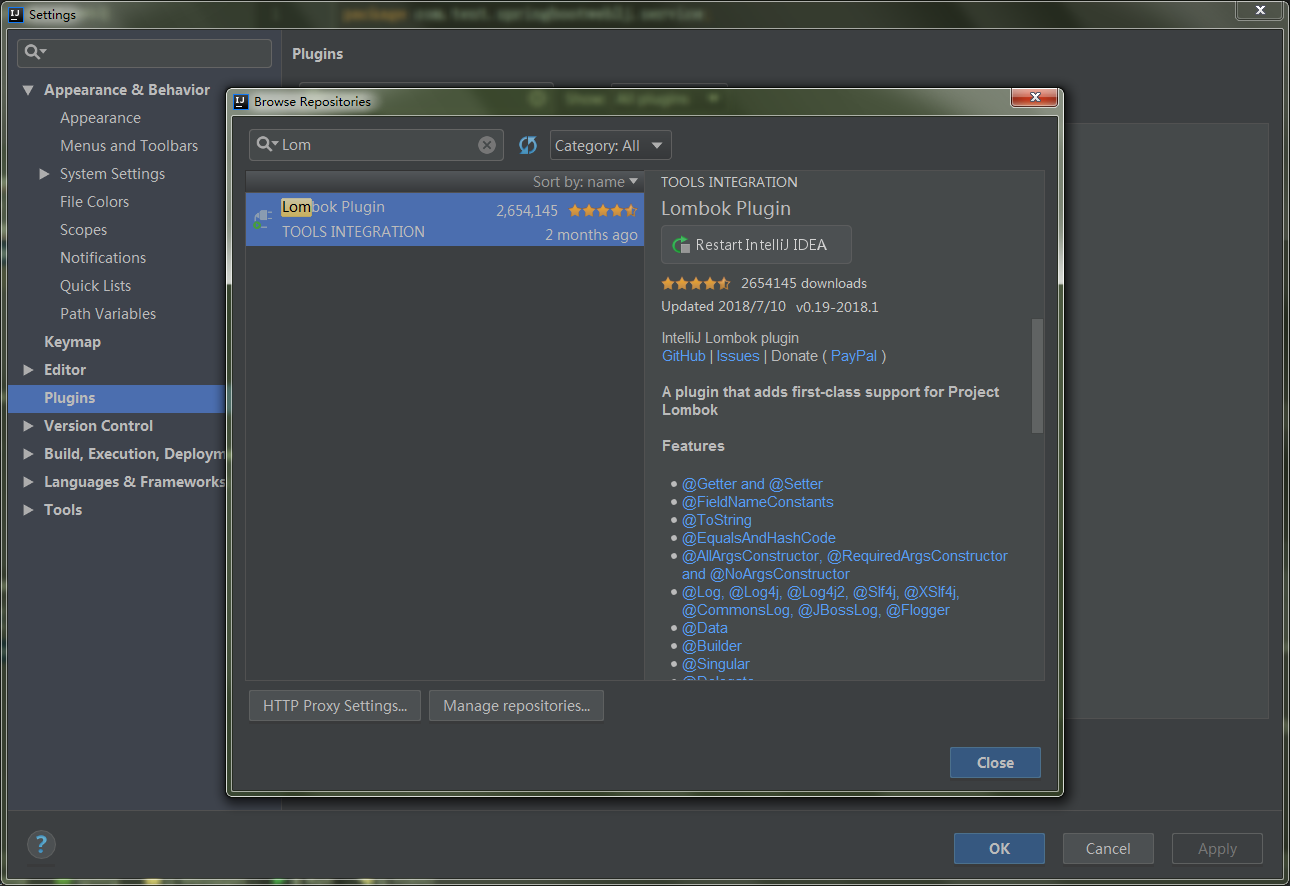Expand the Version Control node

(x=28, y=426)
